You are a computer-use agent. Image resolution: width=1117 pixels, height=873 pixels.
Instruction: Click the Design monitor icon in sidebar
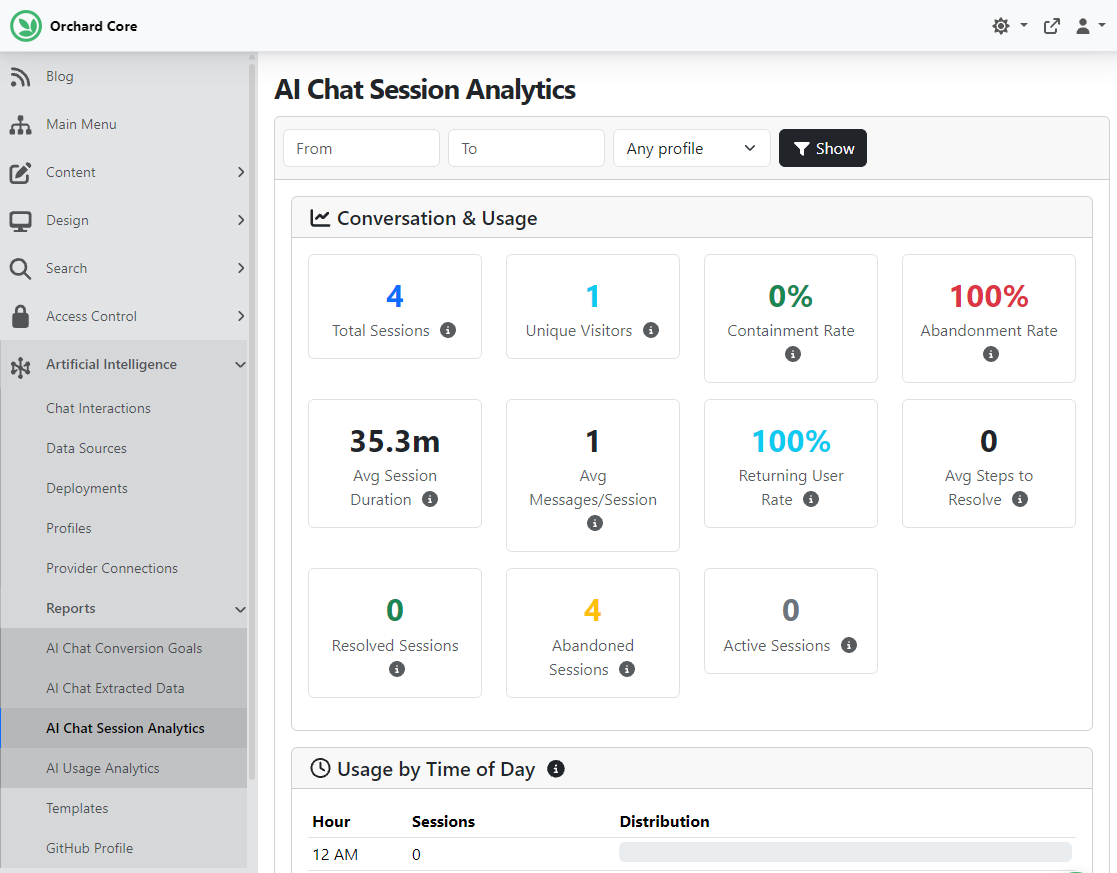click(21, 221)
